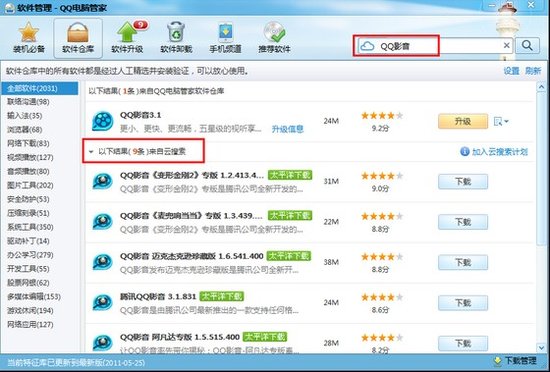Viewport: 550px width, 372px height.
Task: Select 联络沟通(98) category
Action: [28, 102]
